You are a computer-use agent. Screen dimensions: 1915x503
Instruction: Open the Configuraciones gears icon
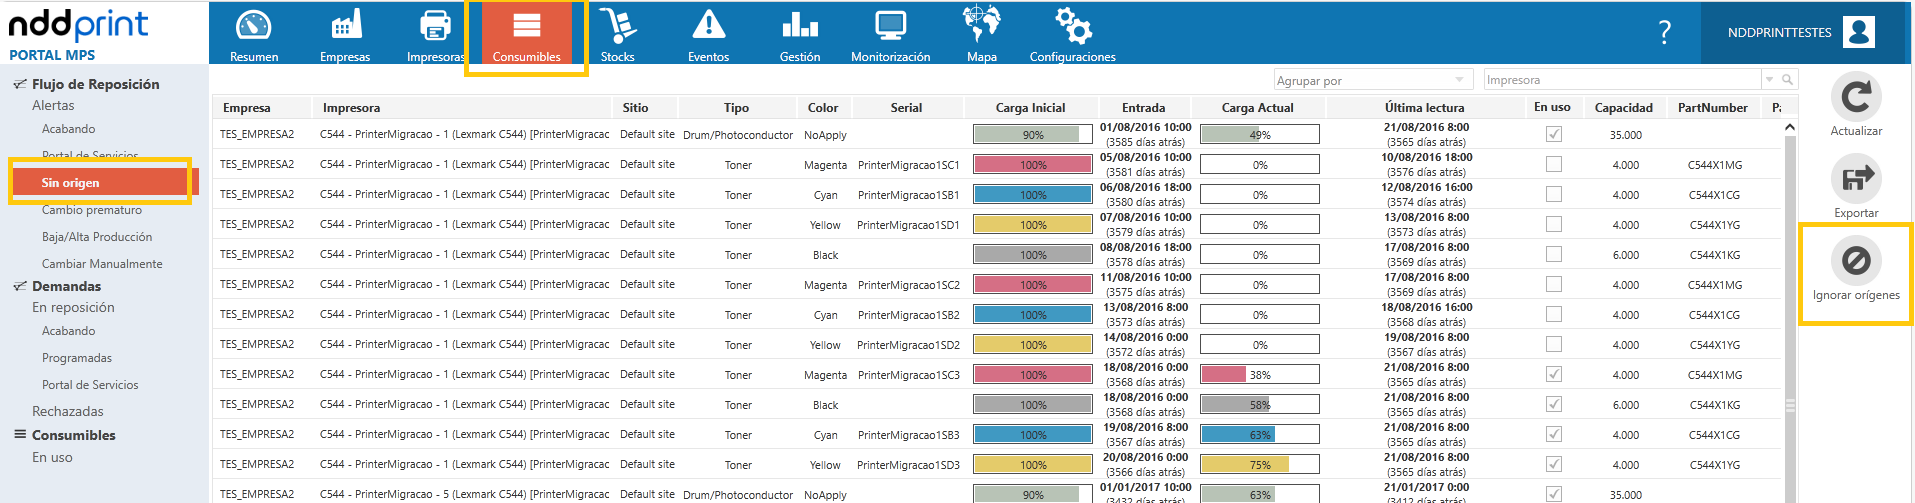click(x=1073, y=25)
